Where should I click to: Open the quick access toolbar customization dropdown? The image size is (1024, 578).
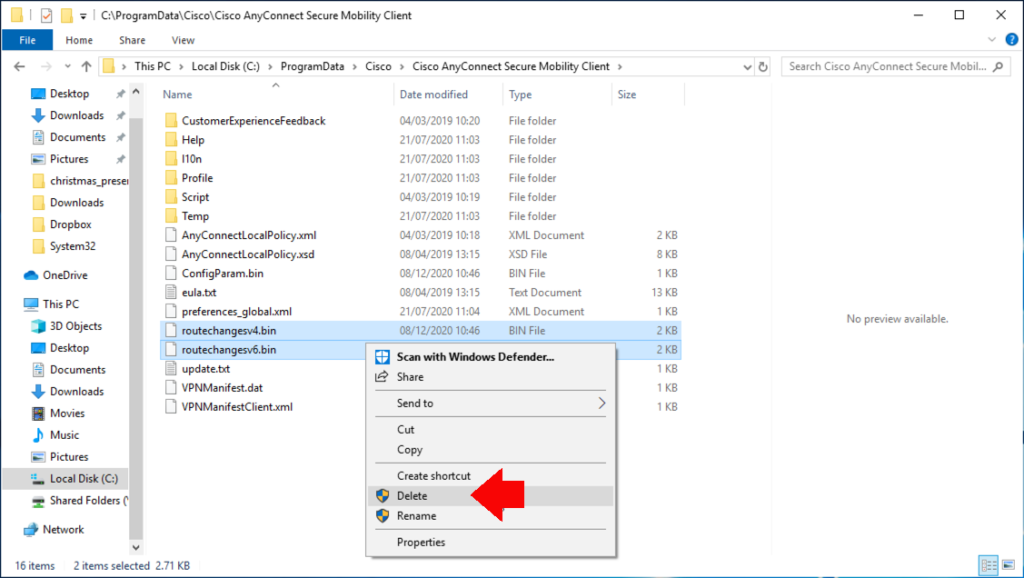tap(84, 15)
